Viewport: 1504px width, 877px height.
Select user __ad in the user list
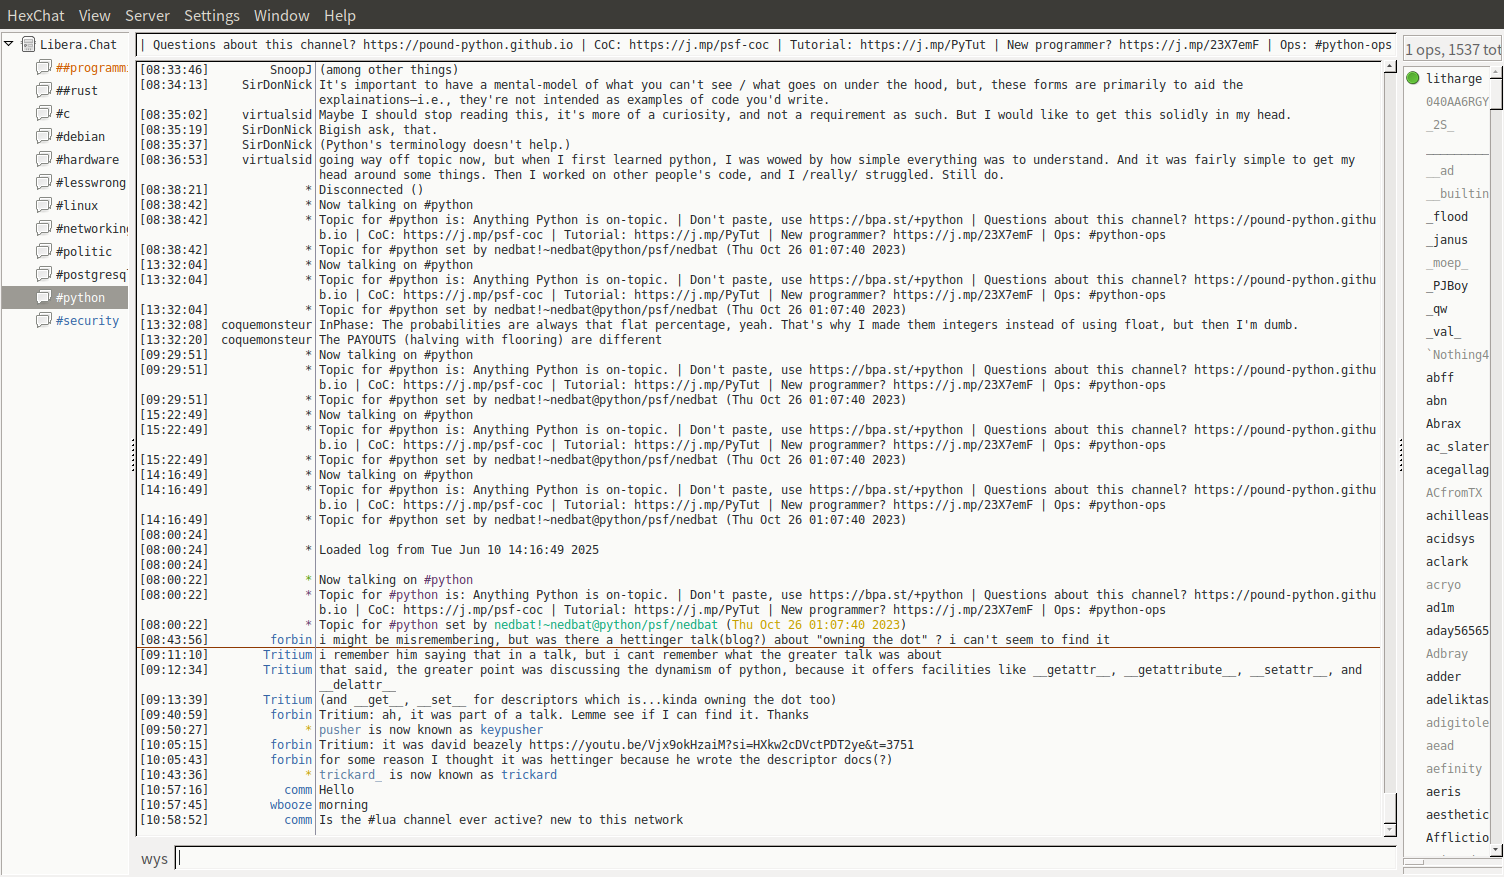(x=1440, y=170)
